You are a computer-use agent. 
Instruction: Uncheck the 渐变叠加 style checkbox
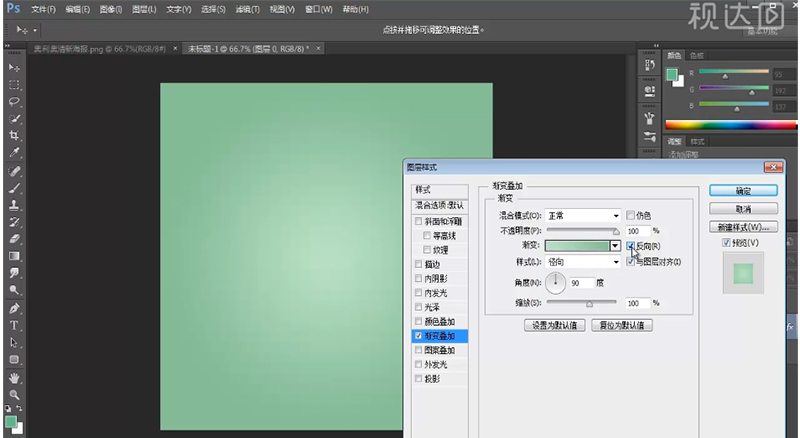(x=419, y=335)
